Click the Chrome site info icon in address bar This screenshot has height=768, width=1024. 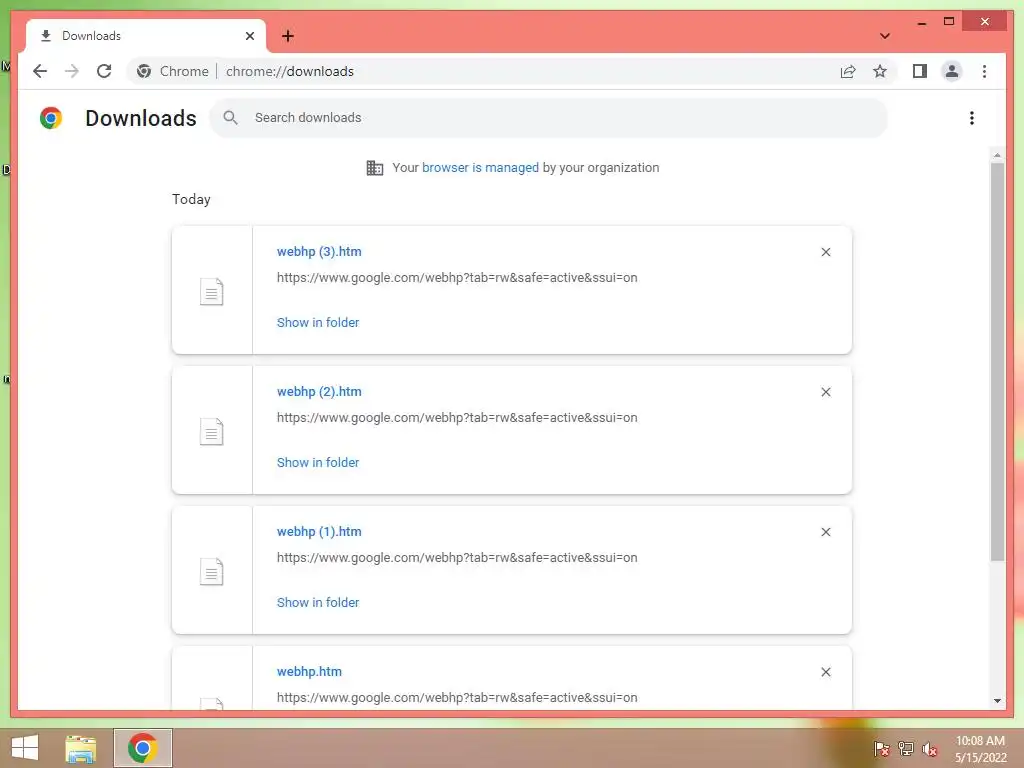coord(144,71)
